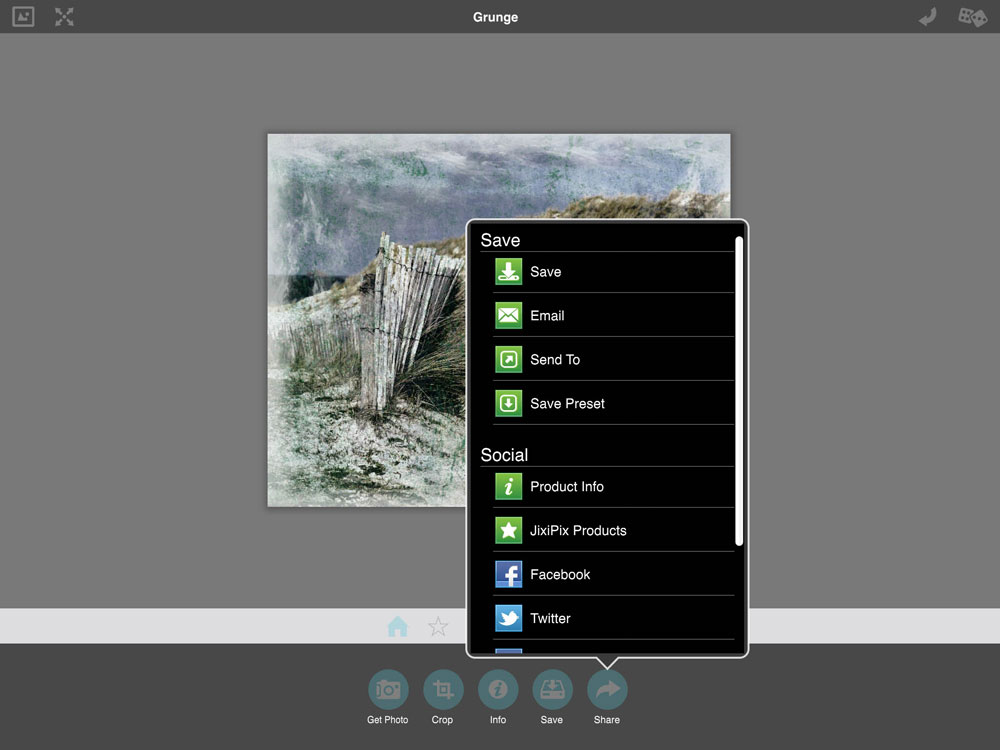This screenshot has width=1000, height=750.
Task: Open the Info button in bottom toolbar
Action: [x=498, y=690]
